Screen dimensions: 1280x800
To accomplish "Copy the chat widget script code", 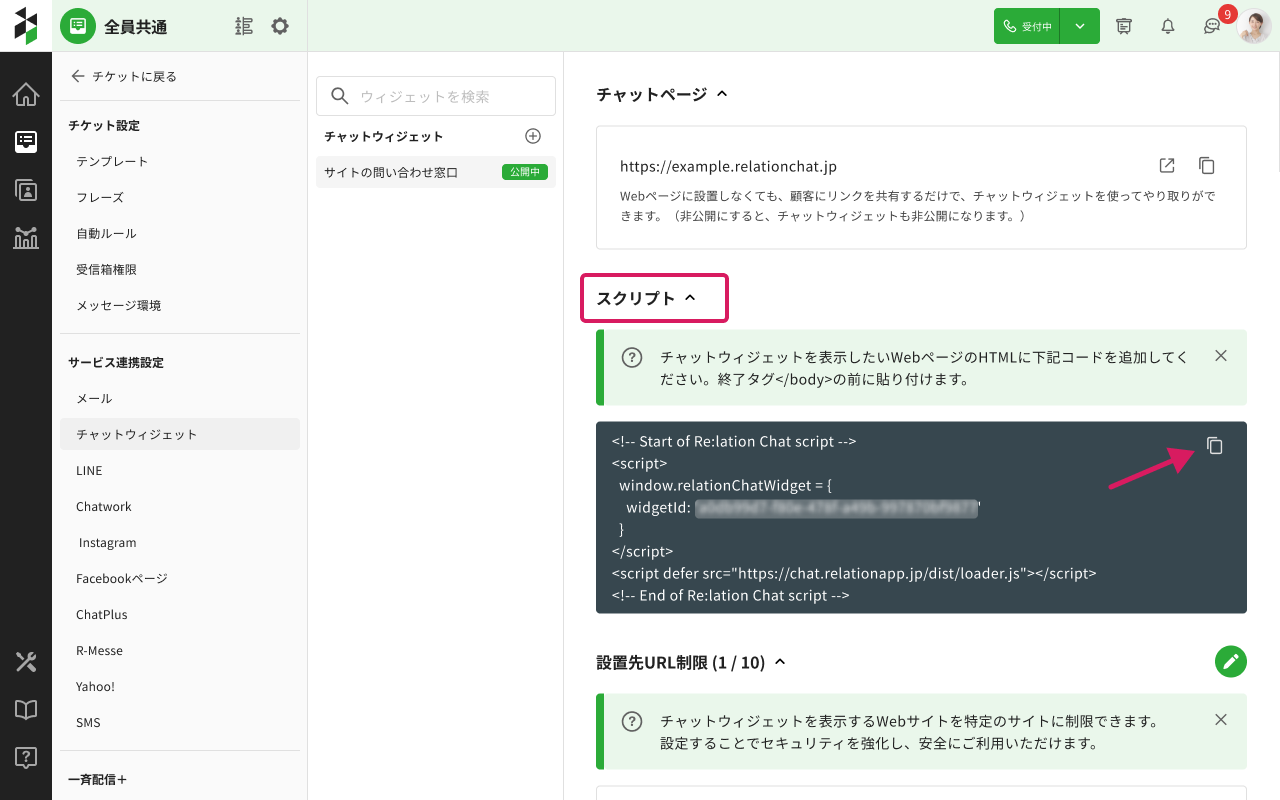I will click(x=1214, y=446).
